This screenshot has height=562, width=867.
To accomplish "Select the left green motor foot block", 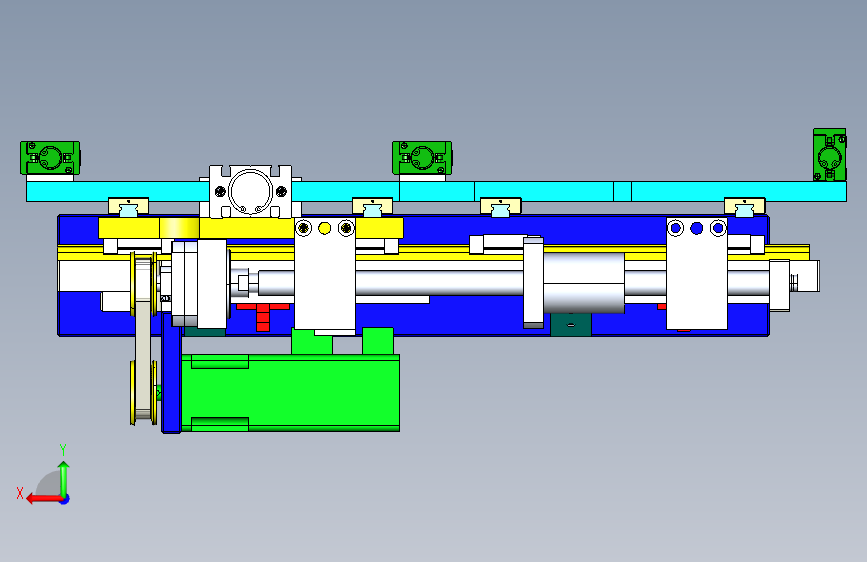I will click(x=312, y=342).
